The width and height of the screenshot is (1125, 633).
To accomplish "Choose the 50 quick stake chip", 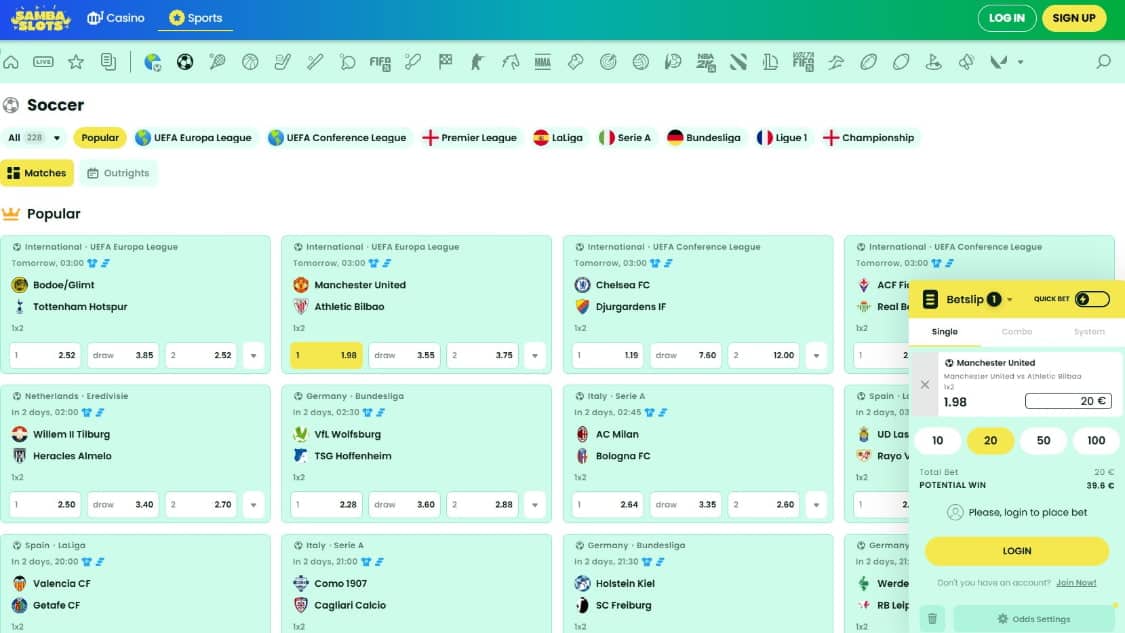I will point(1043,441).
